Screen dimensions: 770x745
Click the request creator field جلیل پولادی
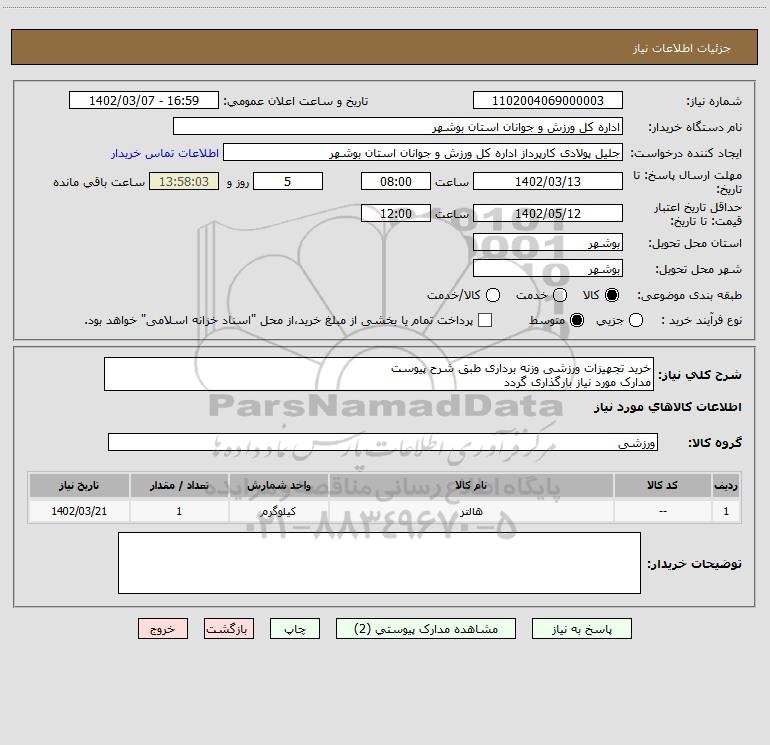click(423, 153)
